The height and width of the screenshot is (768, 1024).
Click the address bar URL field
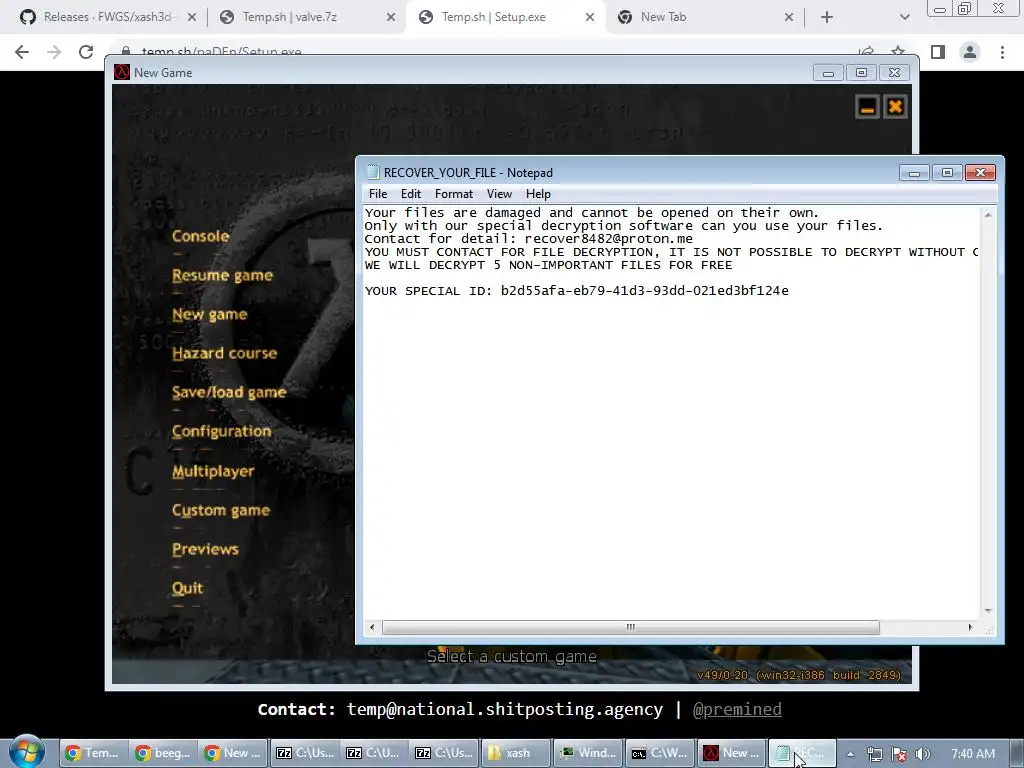click(483, 52)
